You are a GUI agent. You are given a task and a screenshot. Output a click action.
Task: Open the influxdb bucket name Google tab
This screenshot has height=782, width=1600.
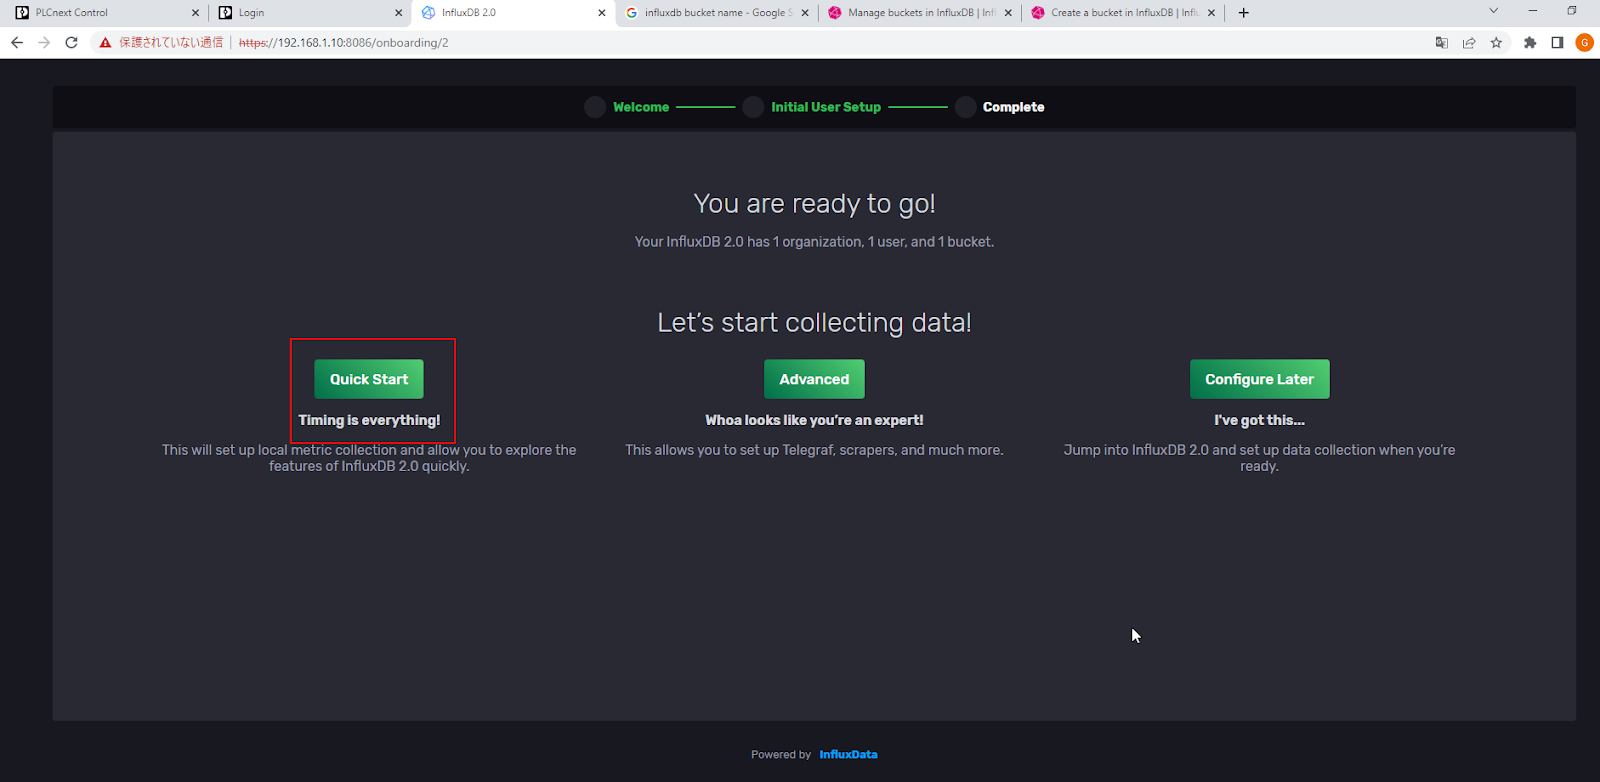coord(715,13)
